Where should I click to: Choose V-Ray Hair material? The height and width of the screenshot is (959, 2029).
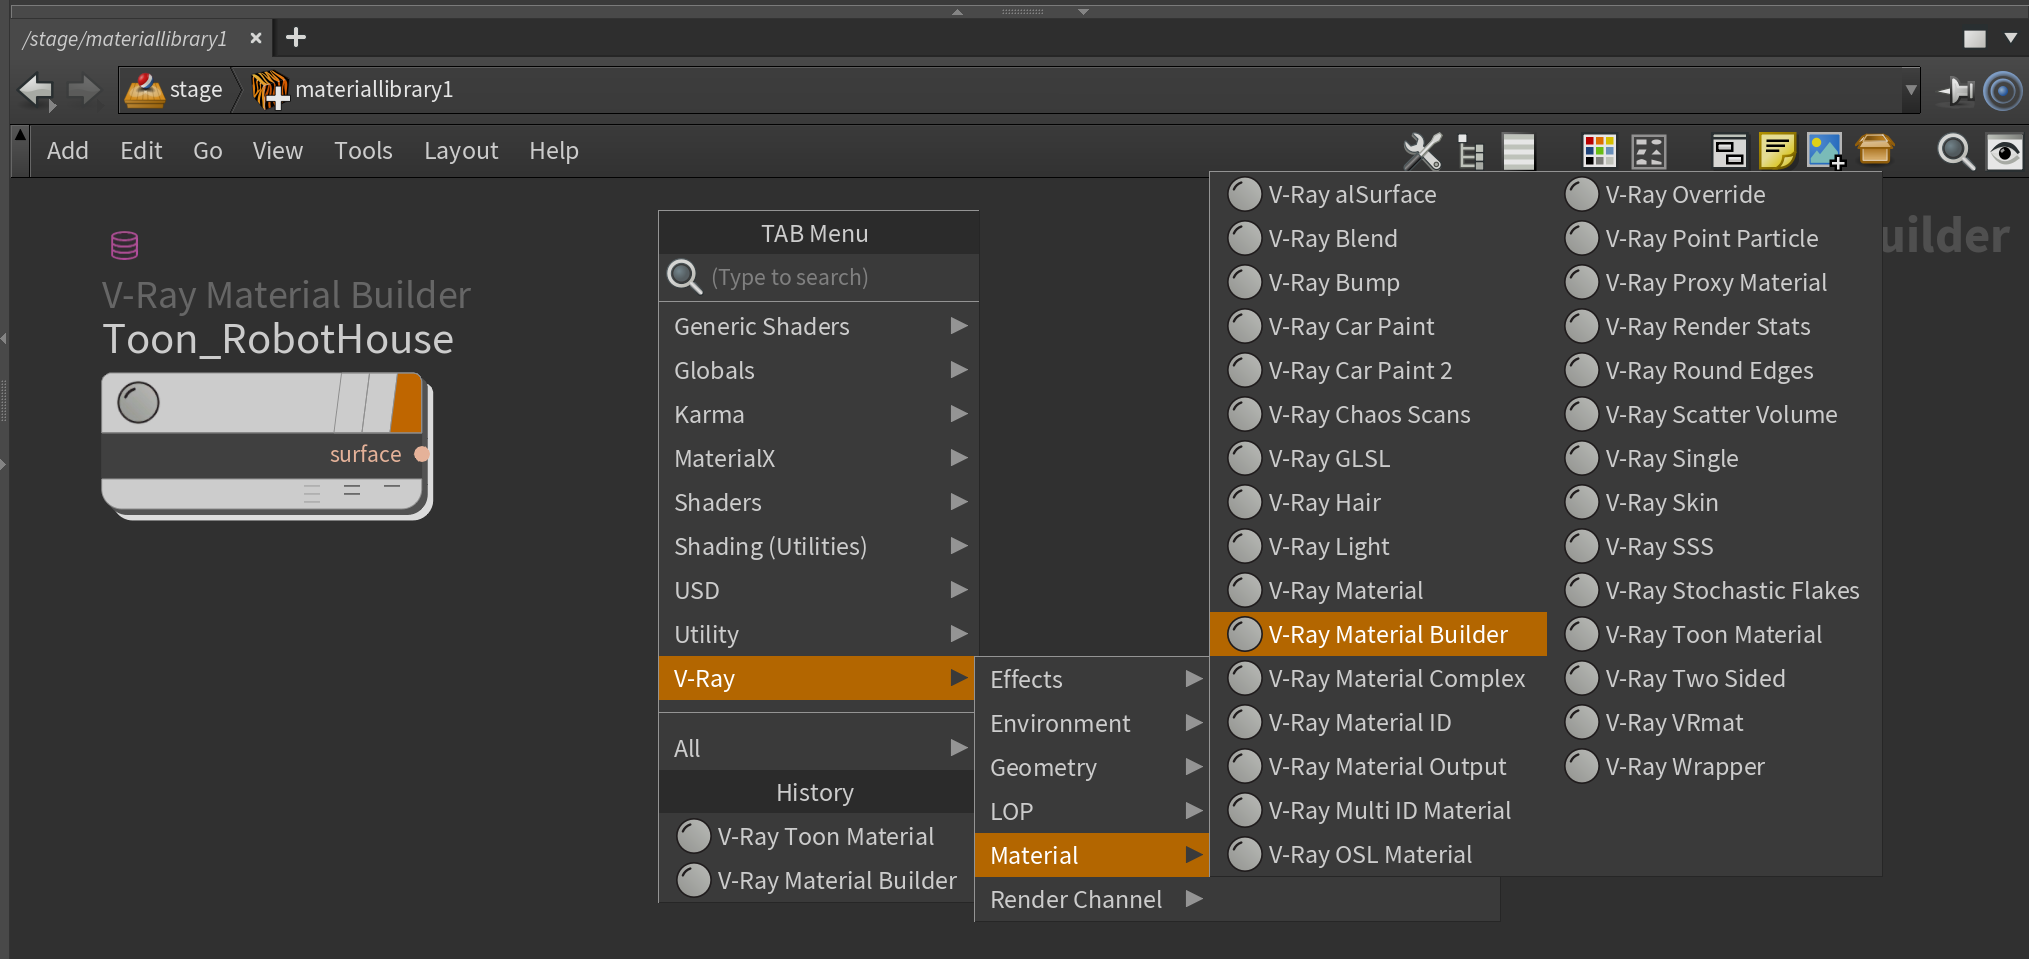[x=1378, y=502]
